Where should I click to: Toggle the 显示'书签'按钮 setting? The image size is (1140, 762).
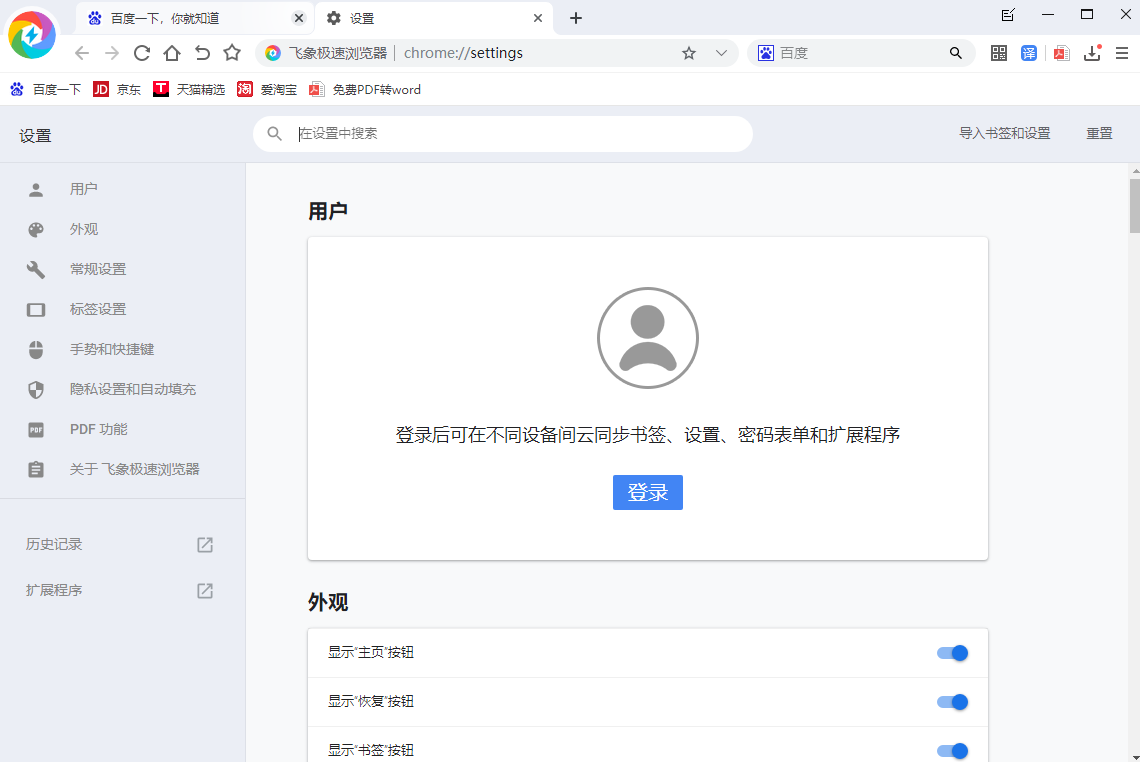[x=952, y=750]
